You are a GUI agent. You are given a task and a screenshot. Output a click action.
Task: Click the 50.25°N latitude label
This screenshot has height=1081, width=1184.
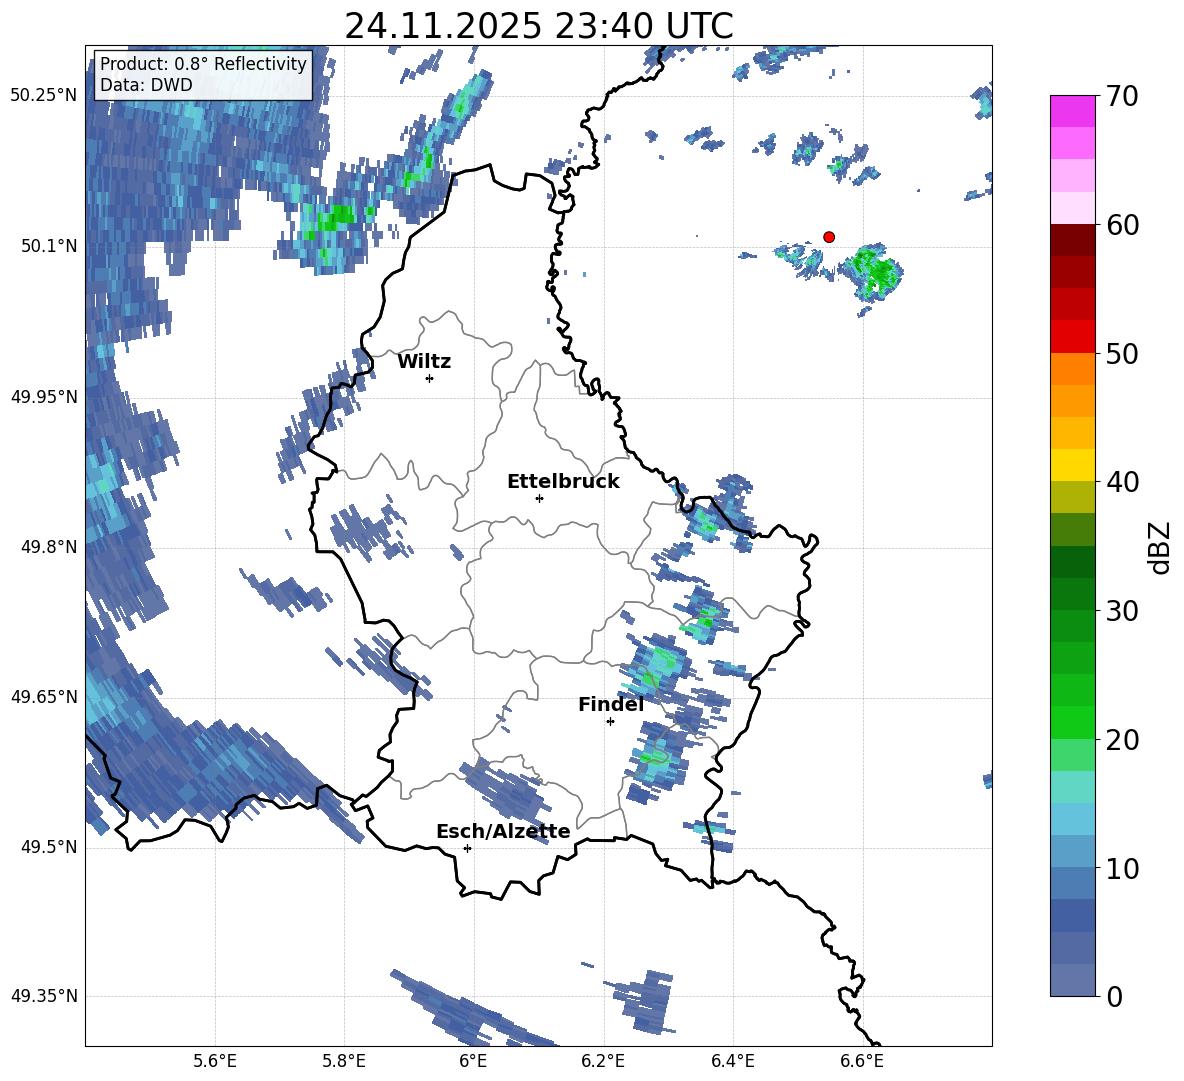coord(44,96)
